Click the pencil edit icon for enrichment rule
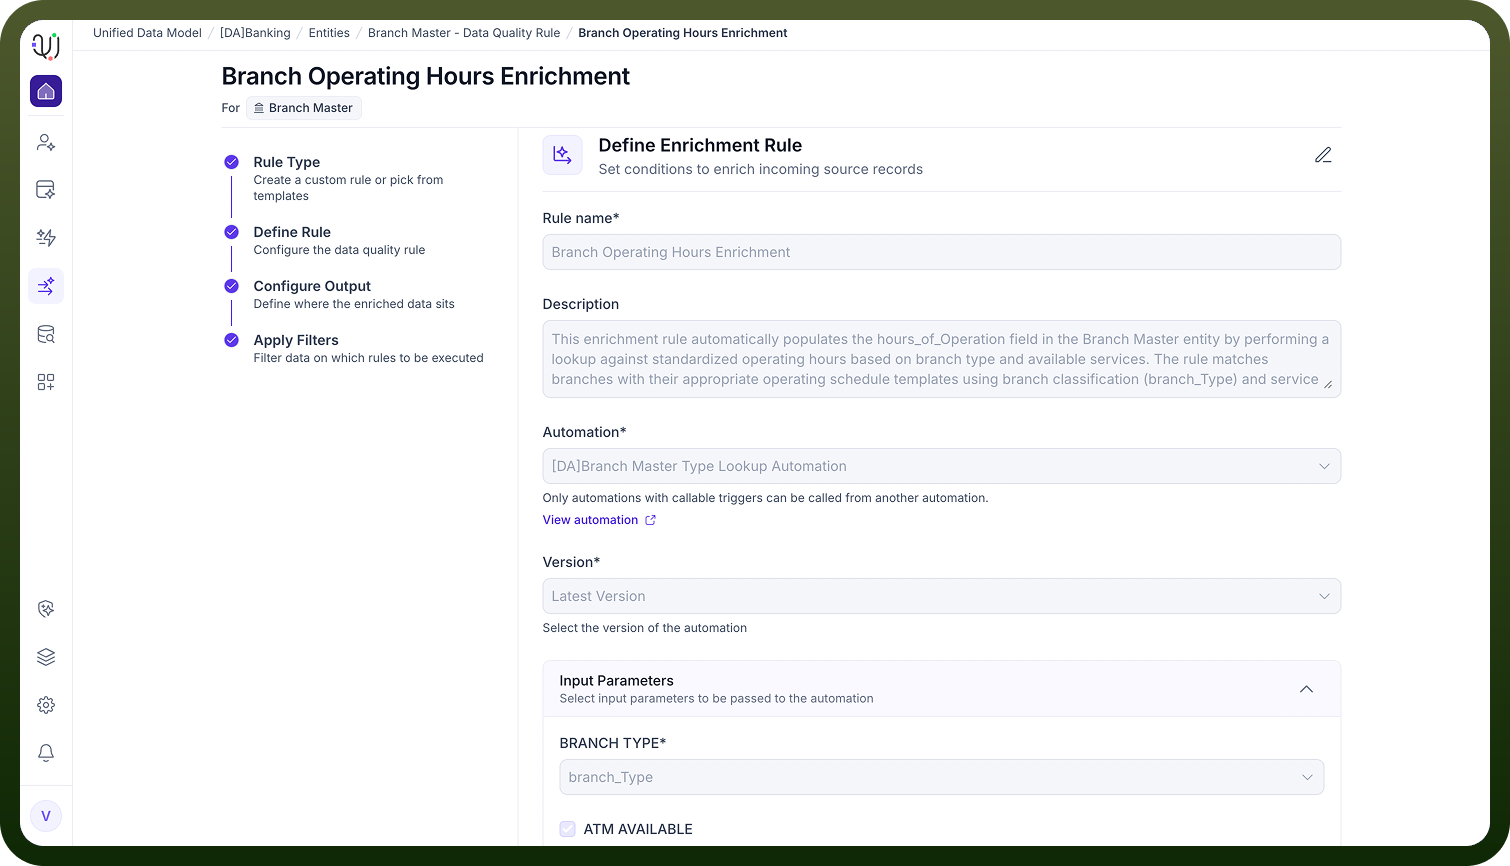The image size is (1510, 866). coord(1323,155)
